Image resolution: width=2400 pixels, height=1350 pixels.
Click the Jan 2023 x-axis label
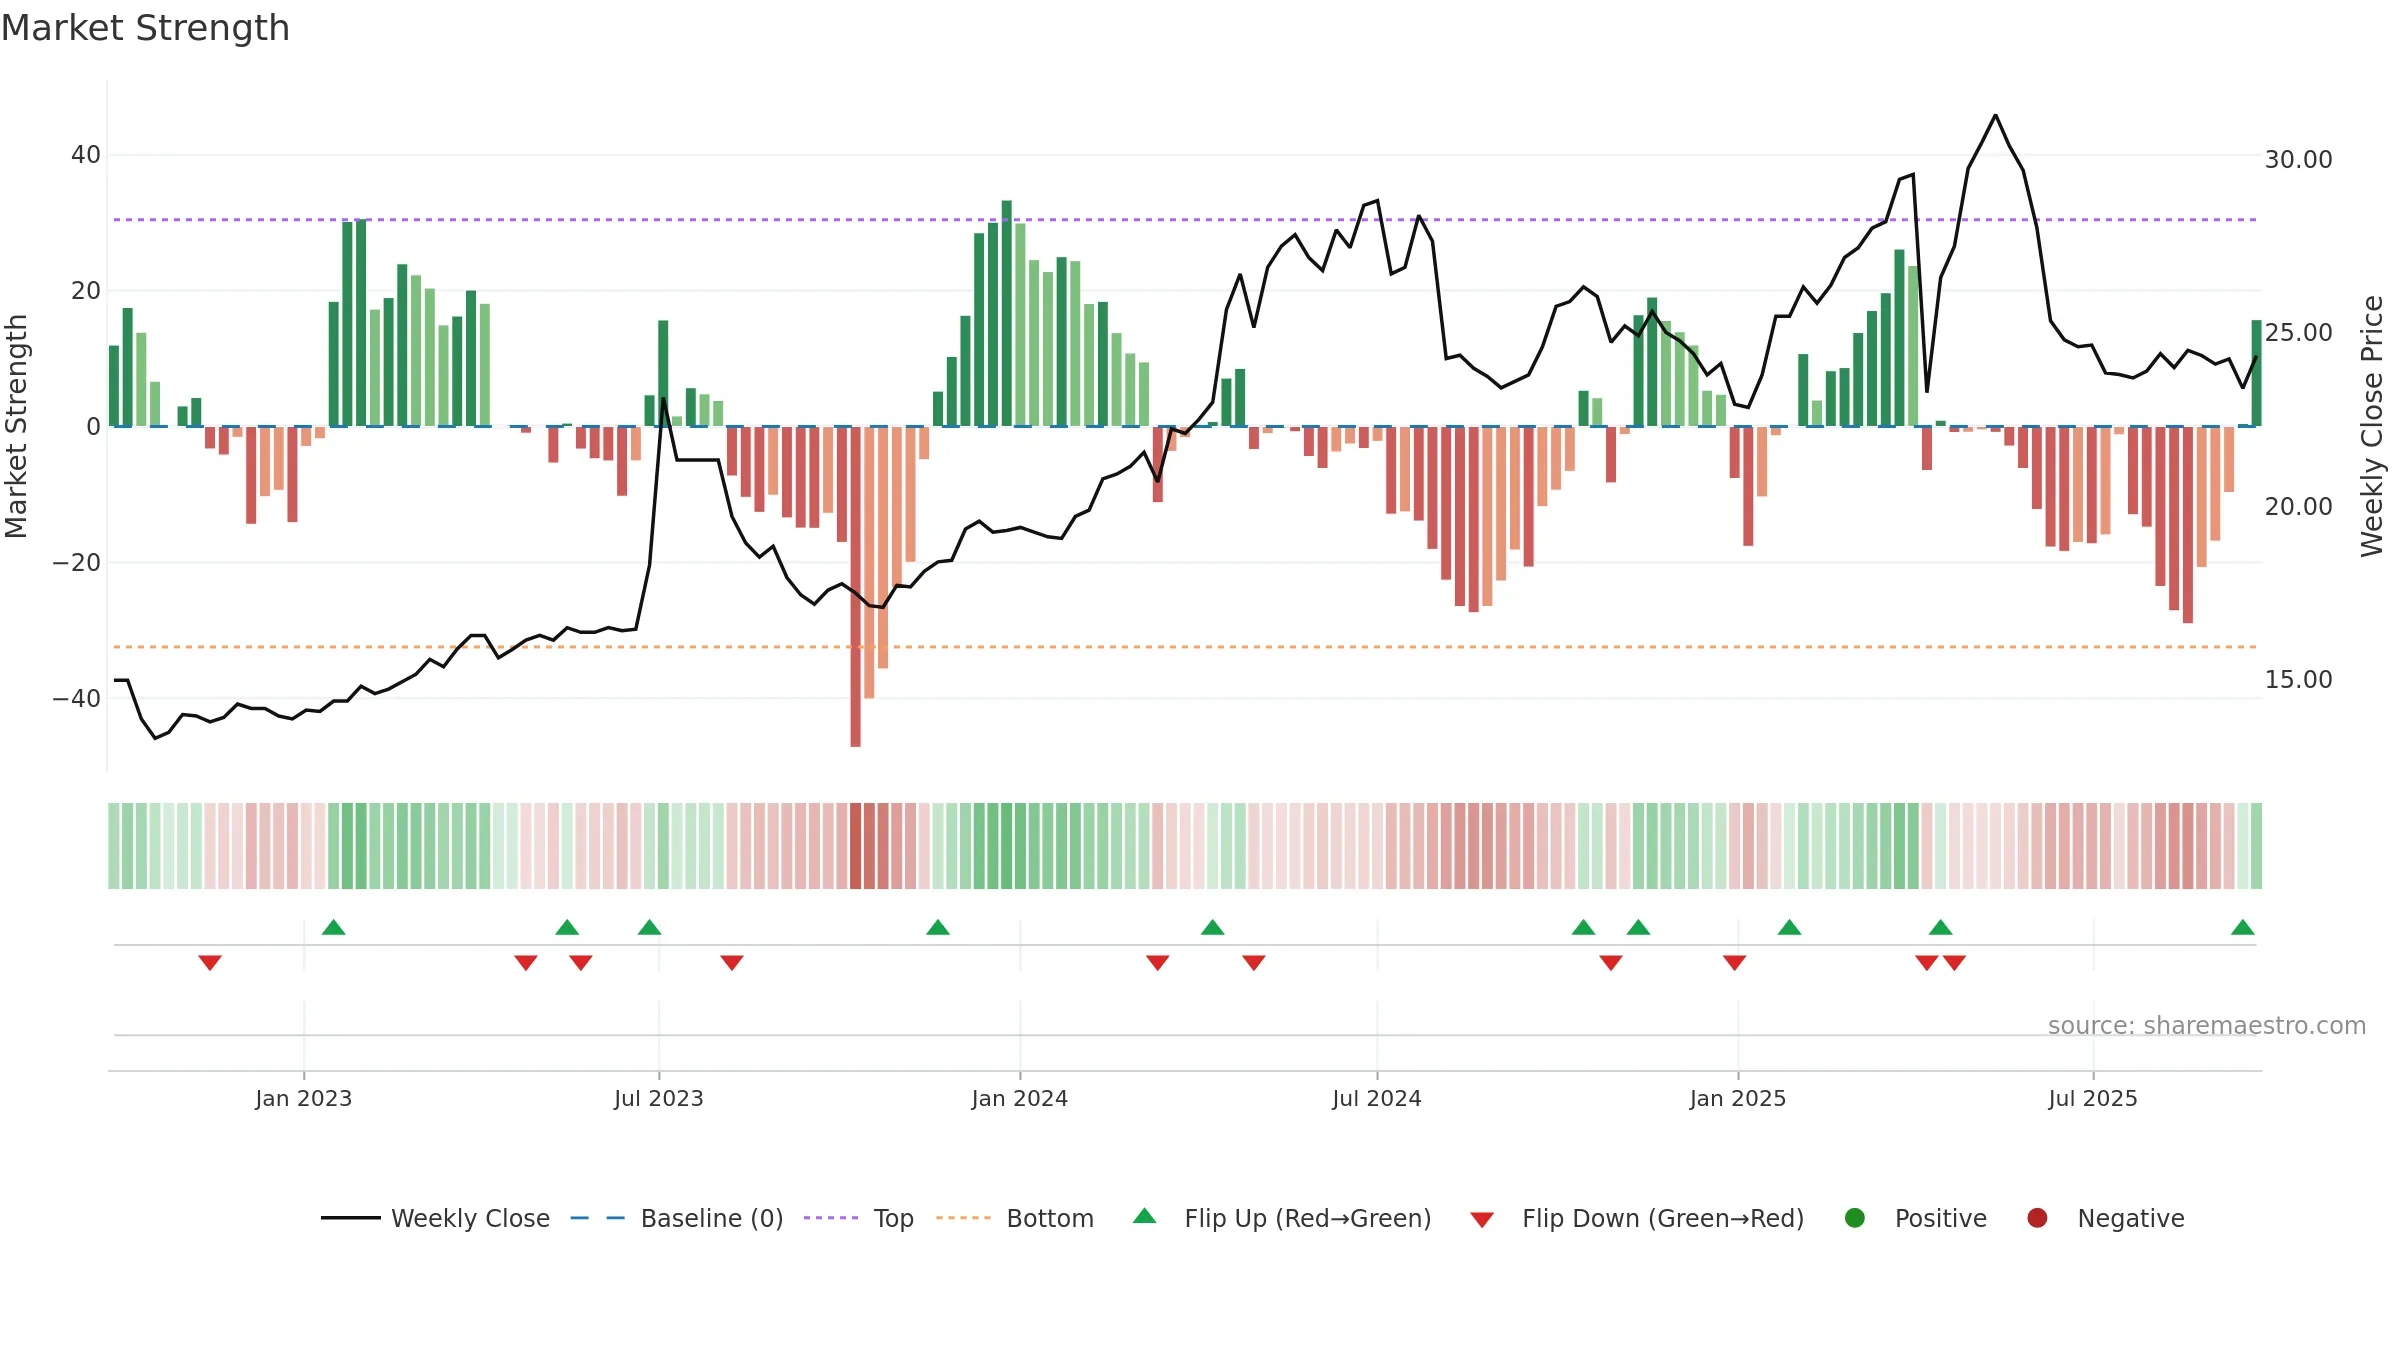(304, 1098)
